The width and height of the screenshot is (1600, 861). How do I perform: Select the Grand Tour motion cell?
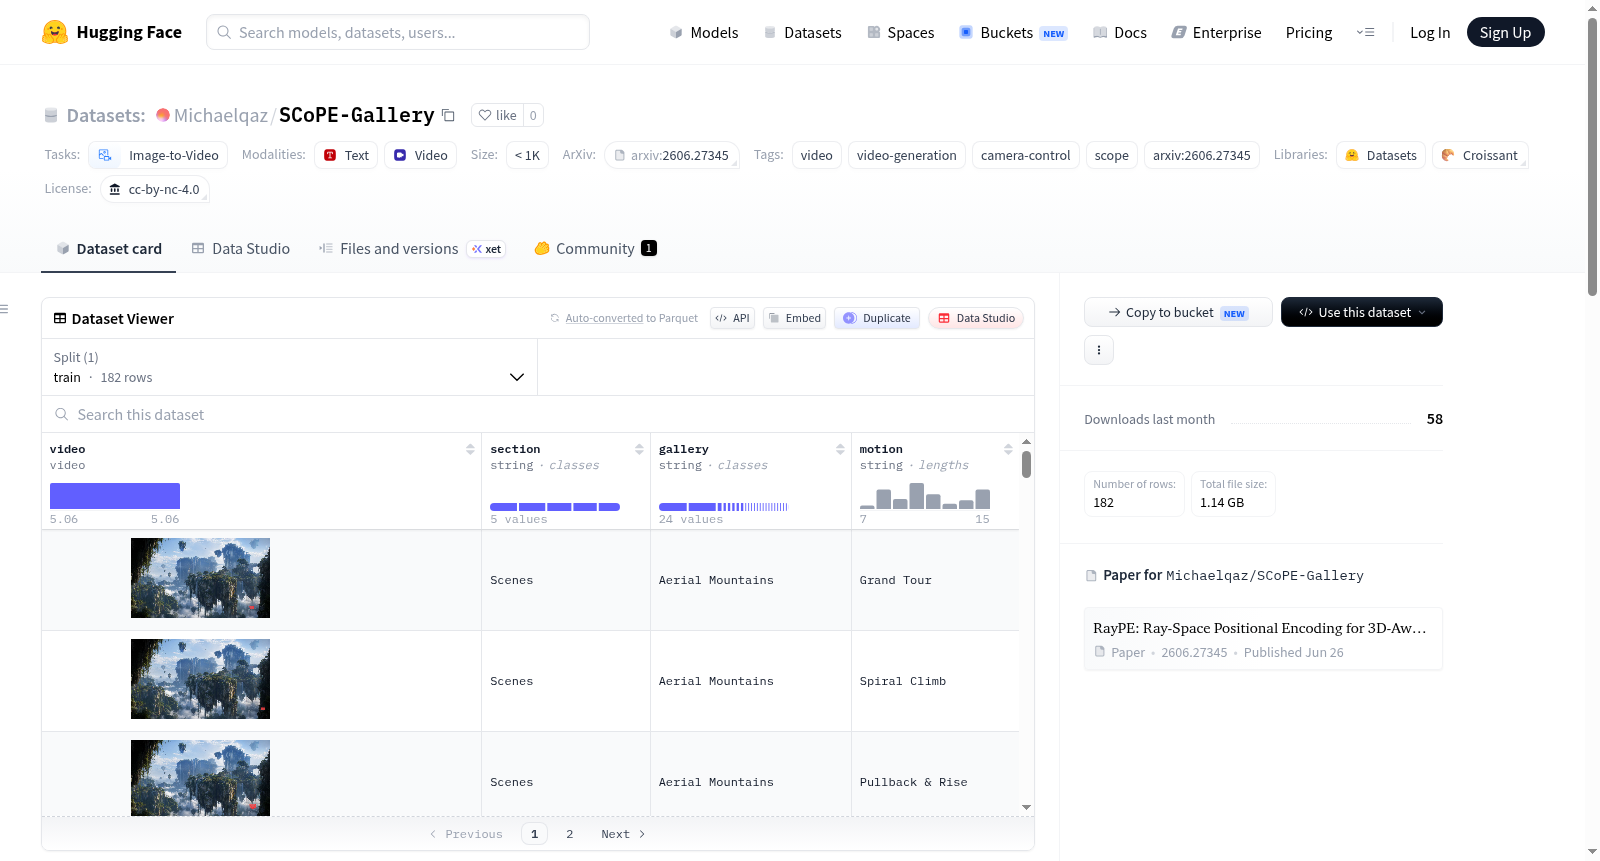(935, 580)
